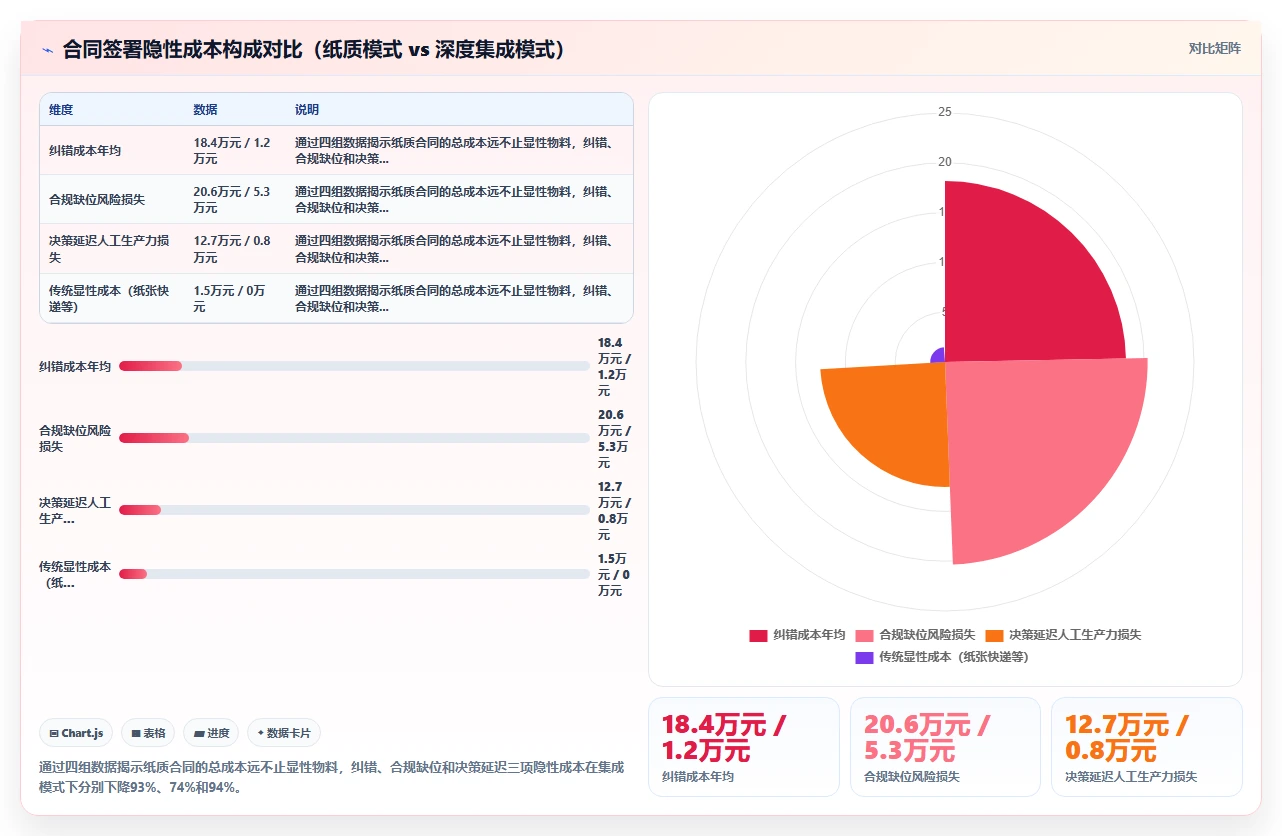Image resolution: width=1282 pixels, height=836 pixels.
Task: Click the 决策延迟人工生产… progress bar
Action: 354,510
